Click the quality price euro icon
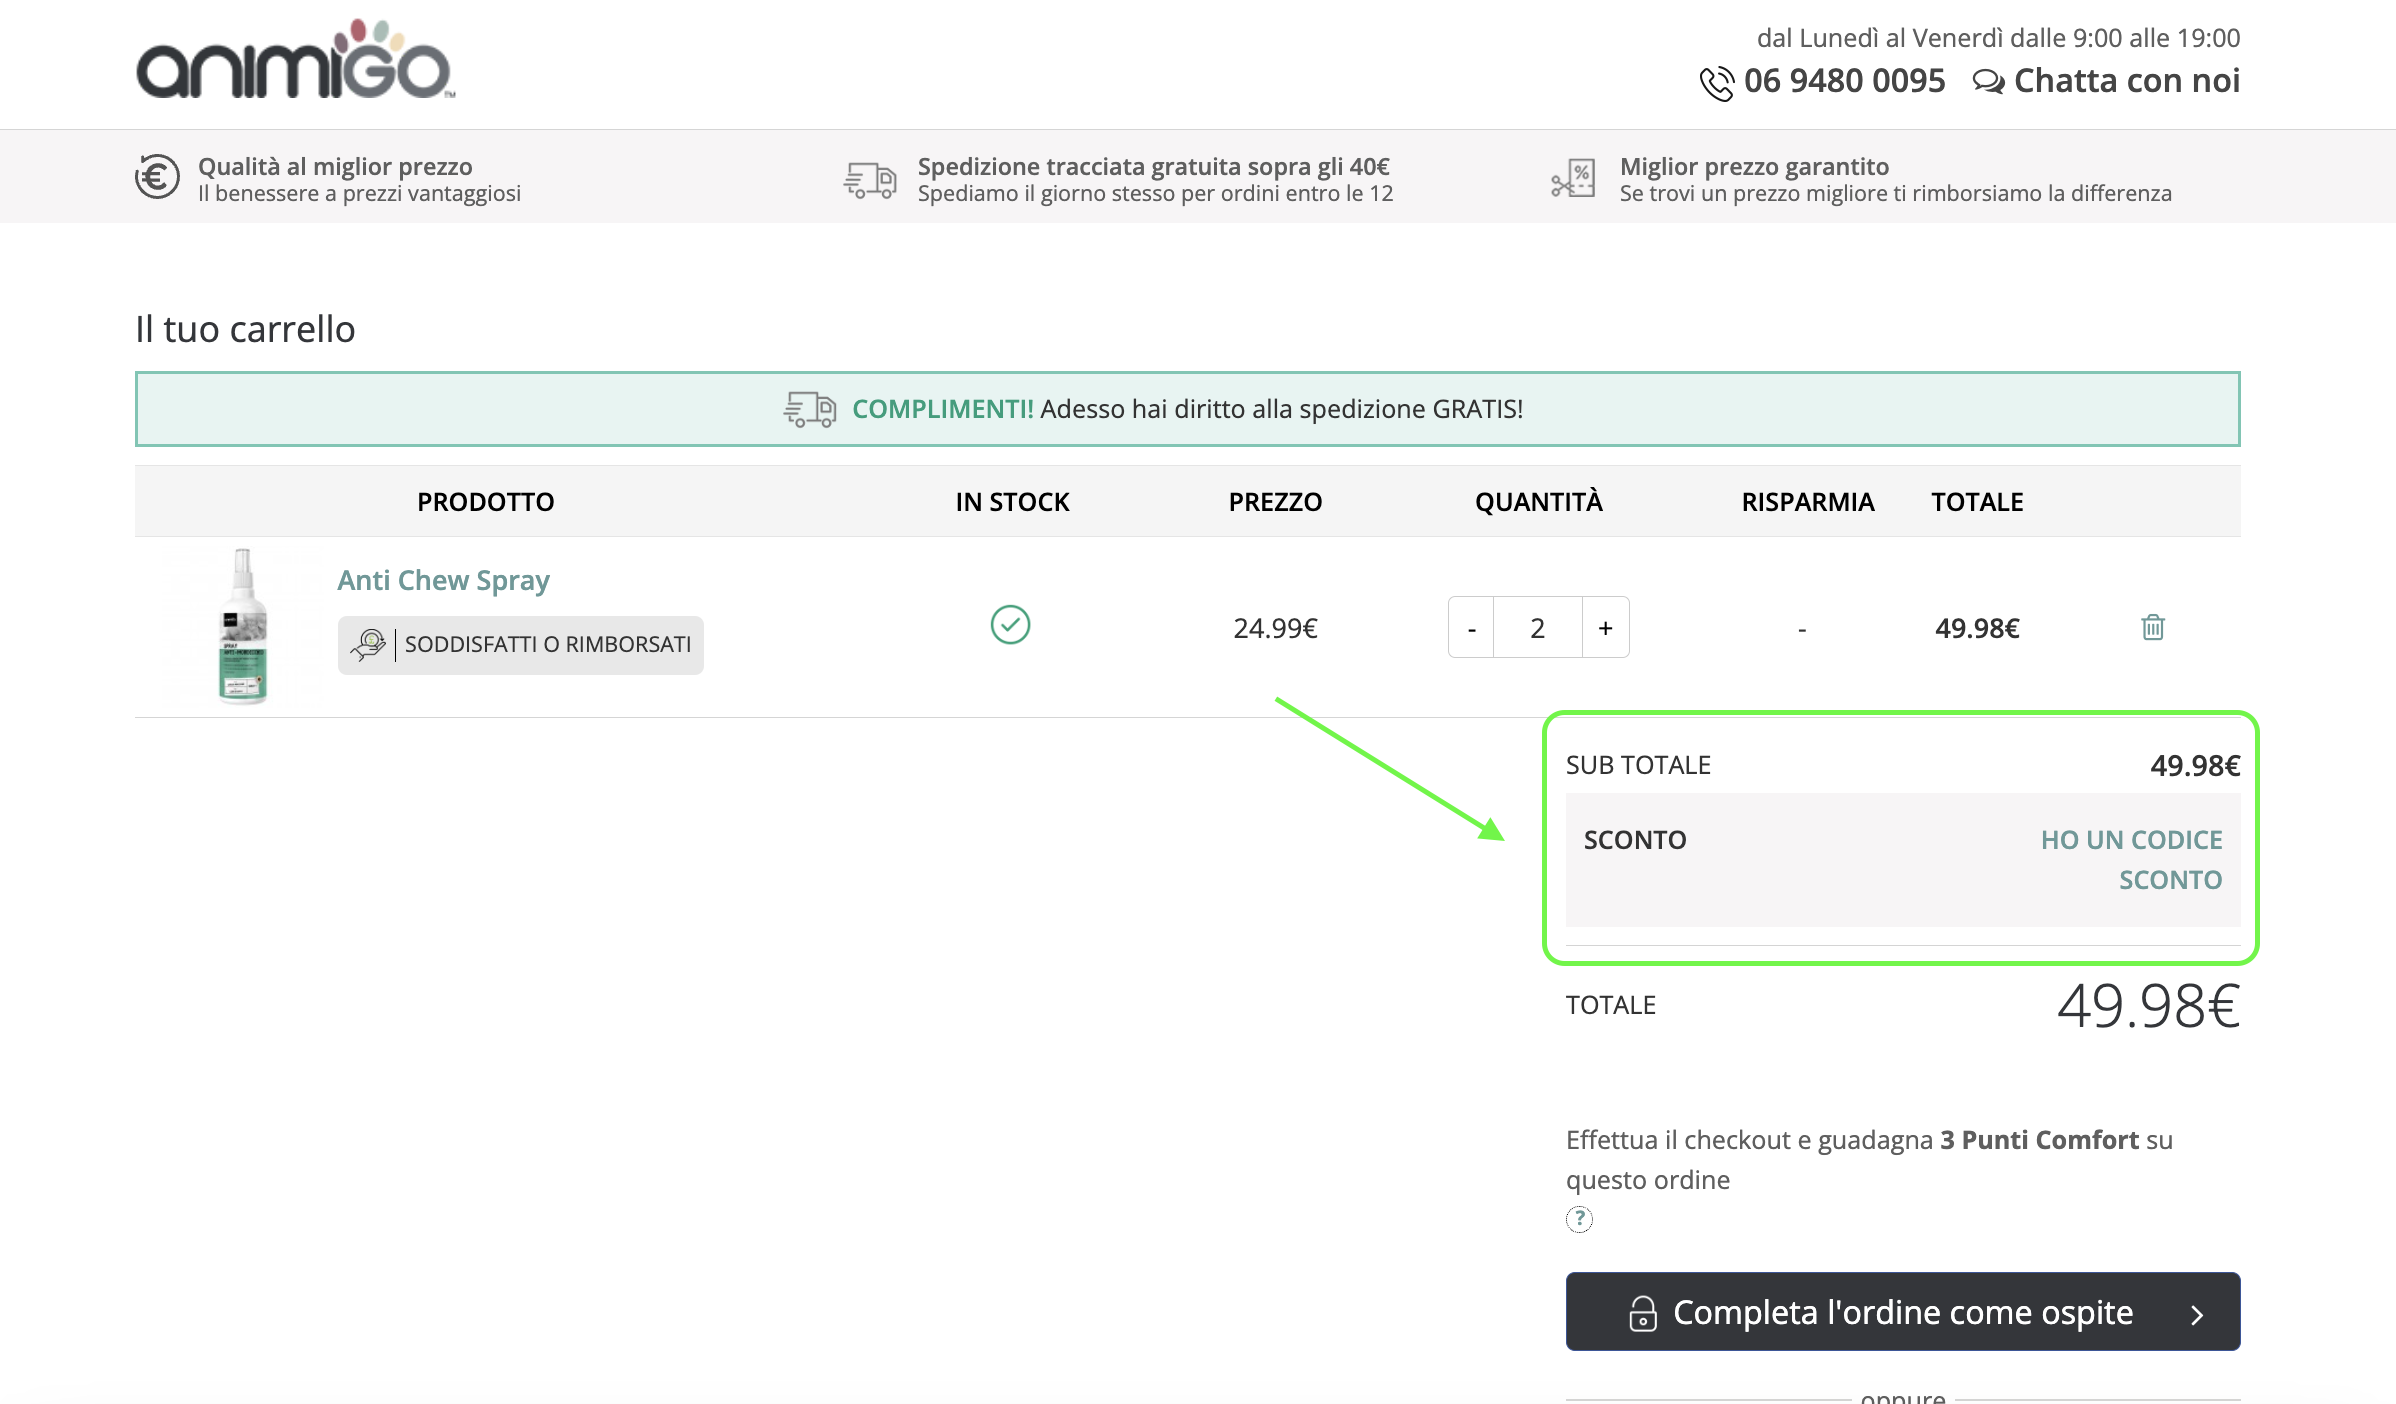Viewport: 2396px width, 1404px height. coord(154,177)
